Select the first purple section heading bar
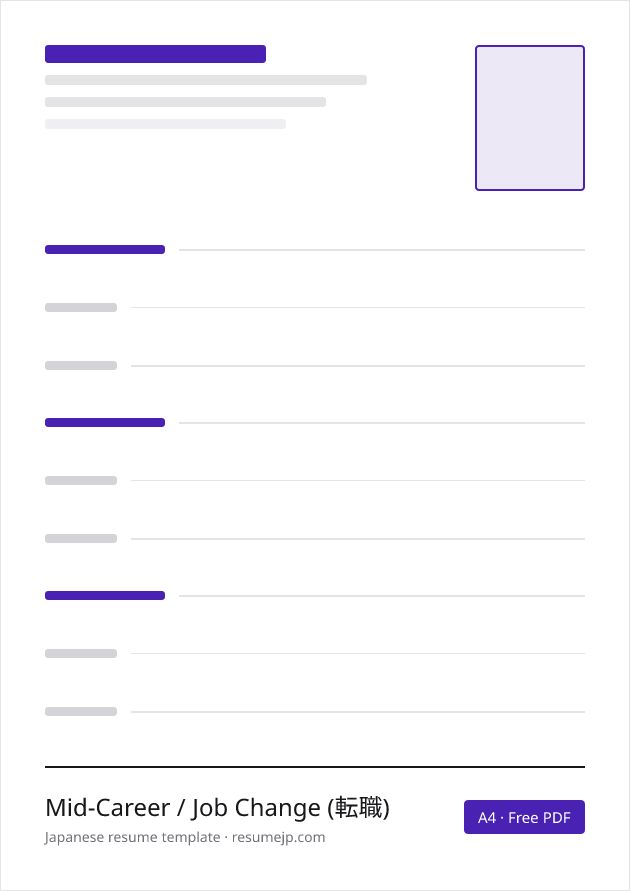 point(105,249)
